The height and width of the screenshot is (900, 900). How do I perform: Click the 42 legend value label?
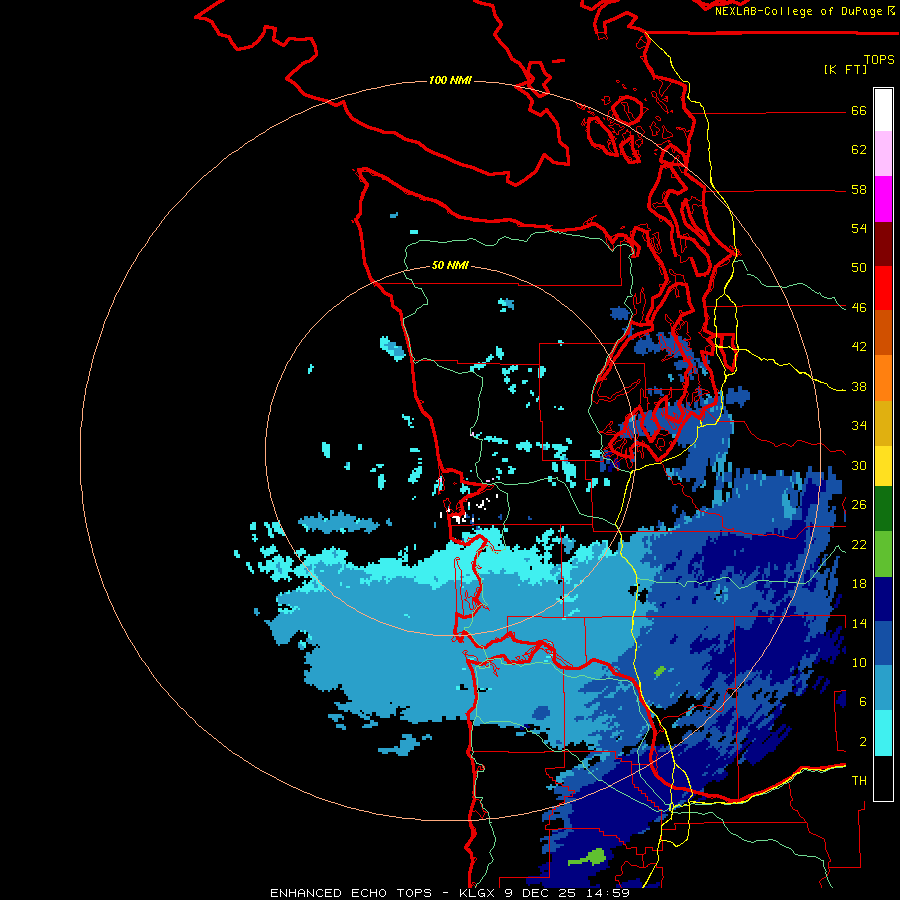(859, 347)
